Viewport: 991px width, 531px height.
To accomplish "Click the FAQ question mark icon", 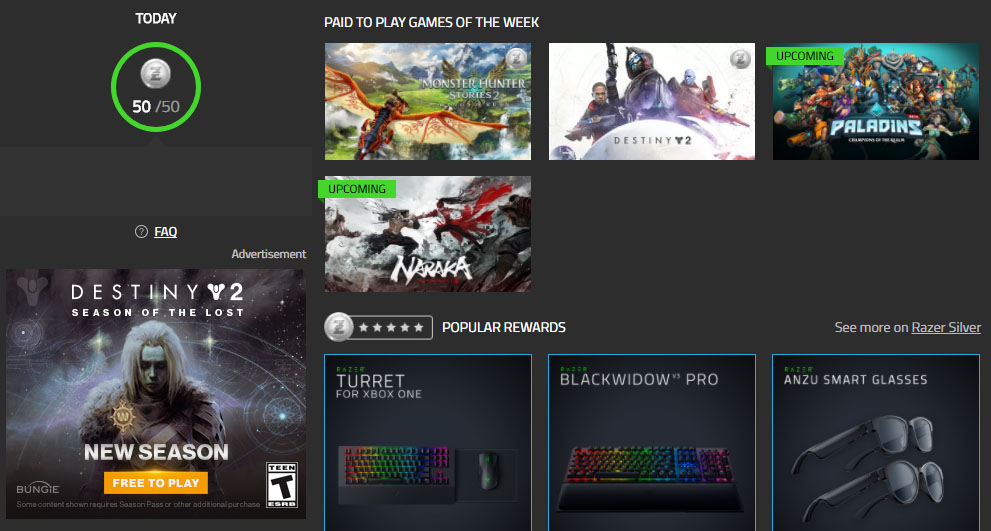I will click(141, 232).
